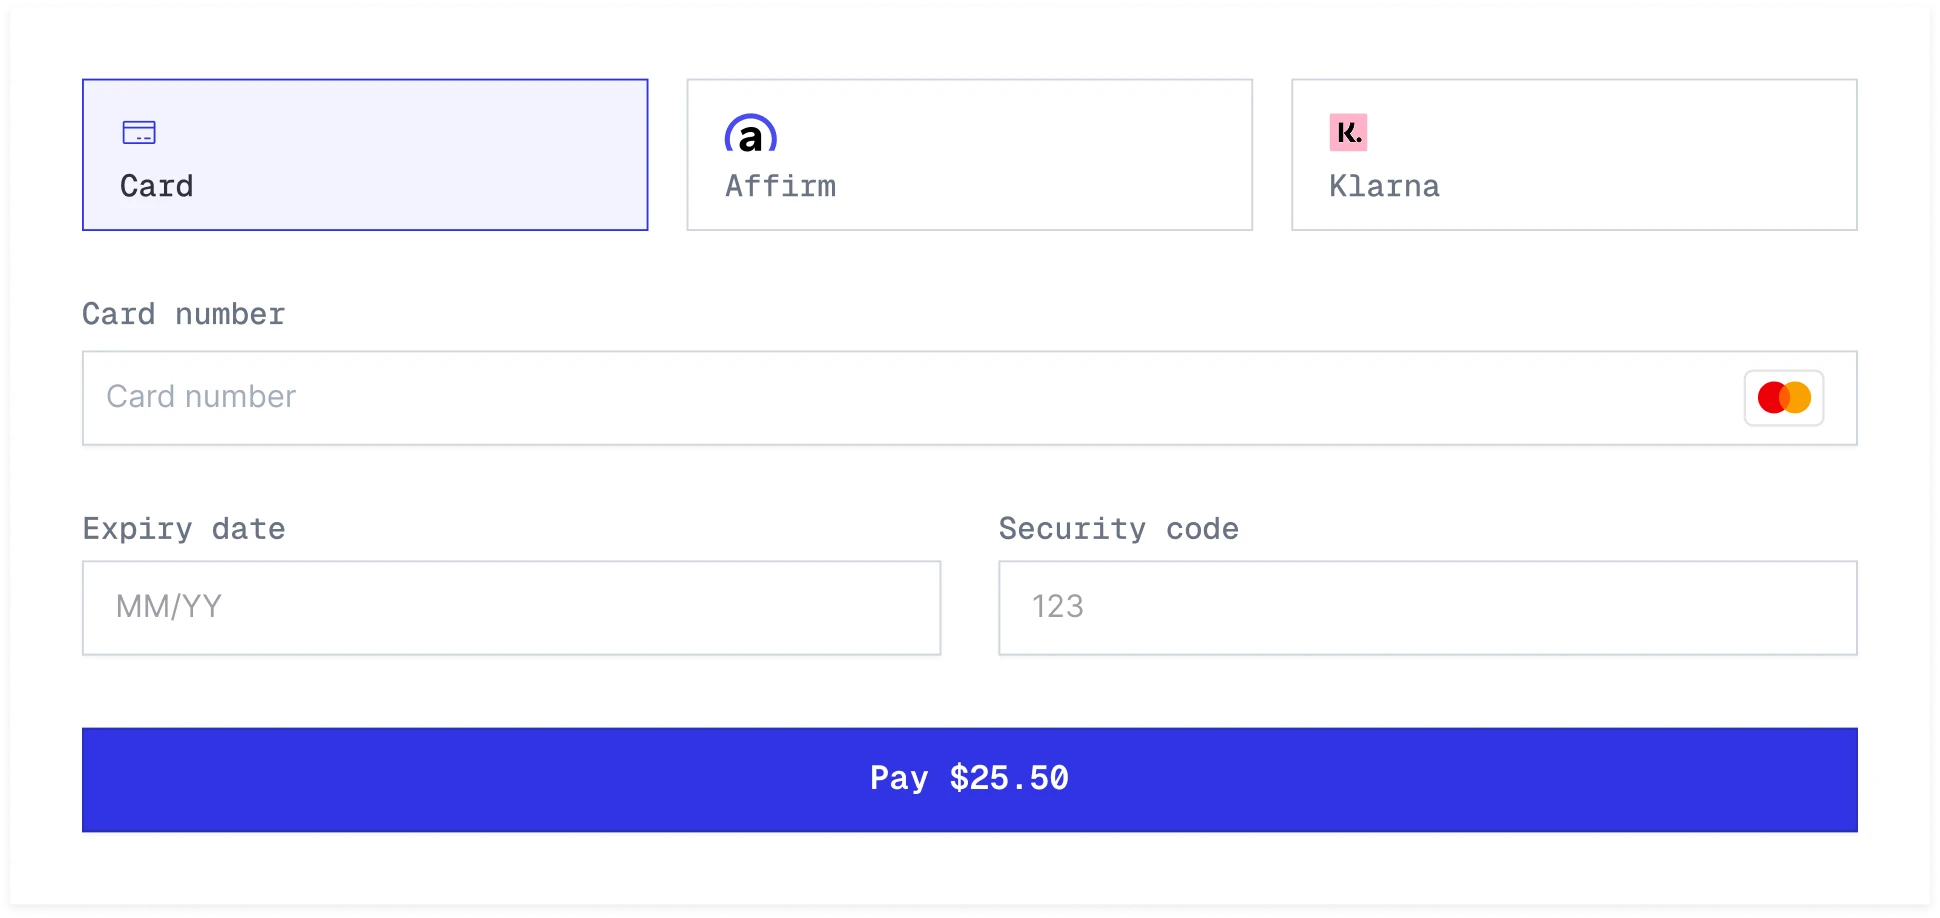This screenshot has width=1940, height=918.
Task: Click the "Security code" field label
Action: pyautogui.click(x=1119, y=528)
